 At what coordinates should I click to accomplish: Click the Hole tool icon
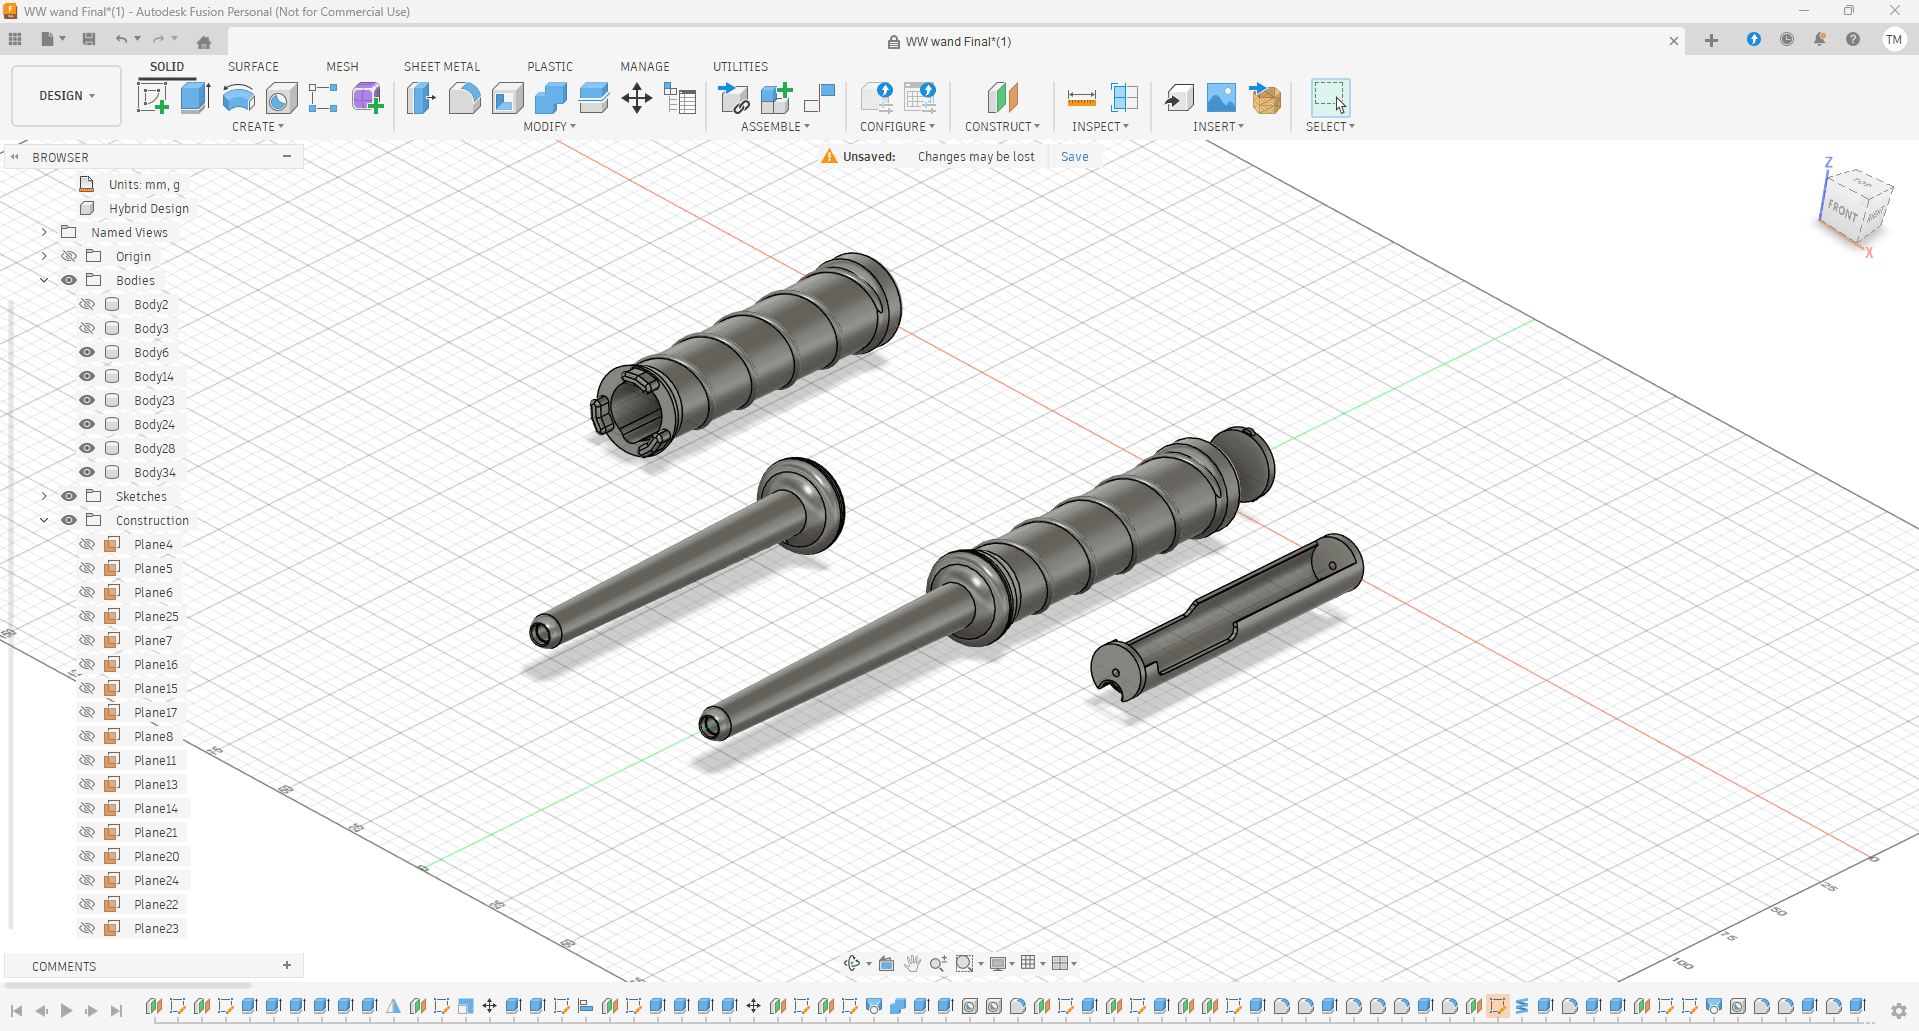point(281,98)
